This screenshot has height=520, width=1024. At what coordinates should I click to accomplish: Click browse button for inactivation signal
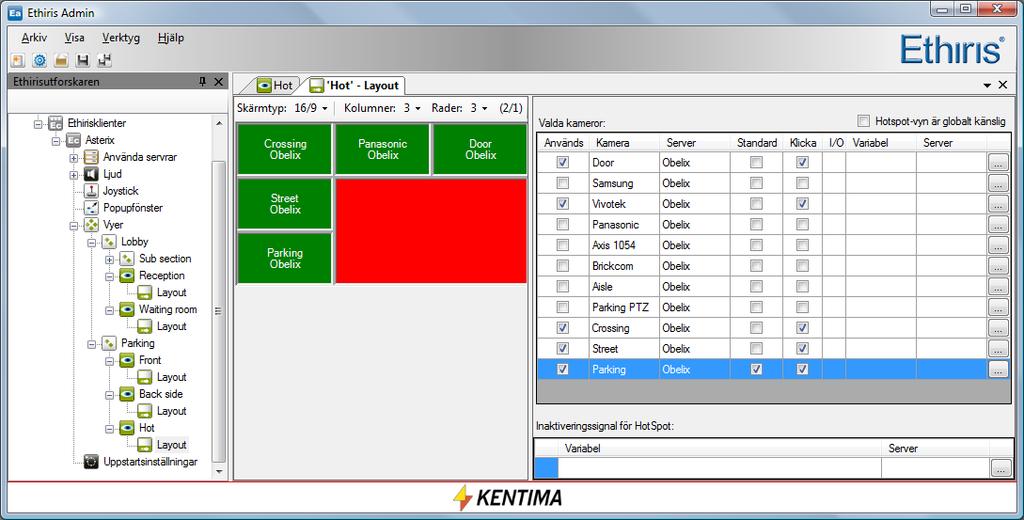1000,468
